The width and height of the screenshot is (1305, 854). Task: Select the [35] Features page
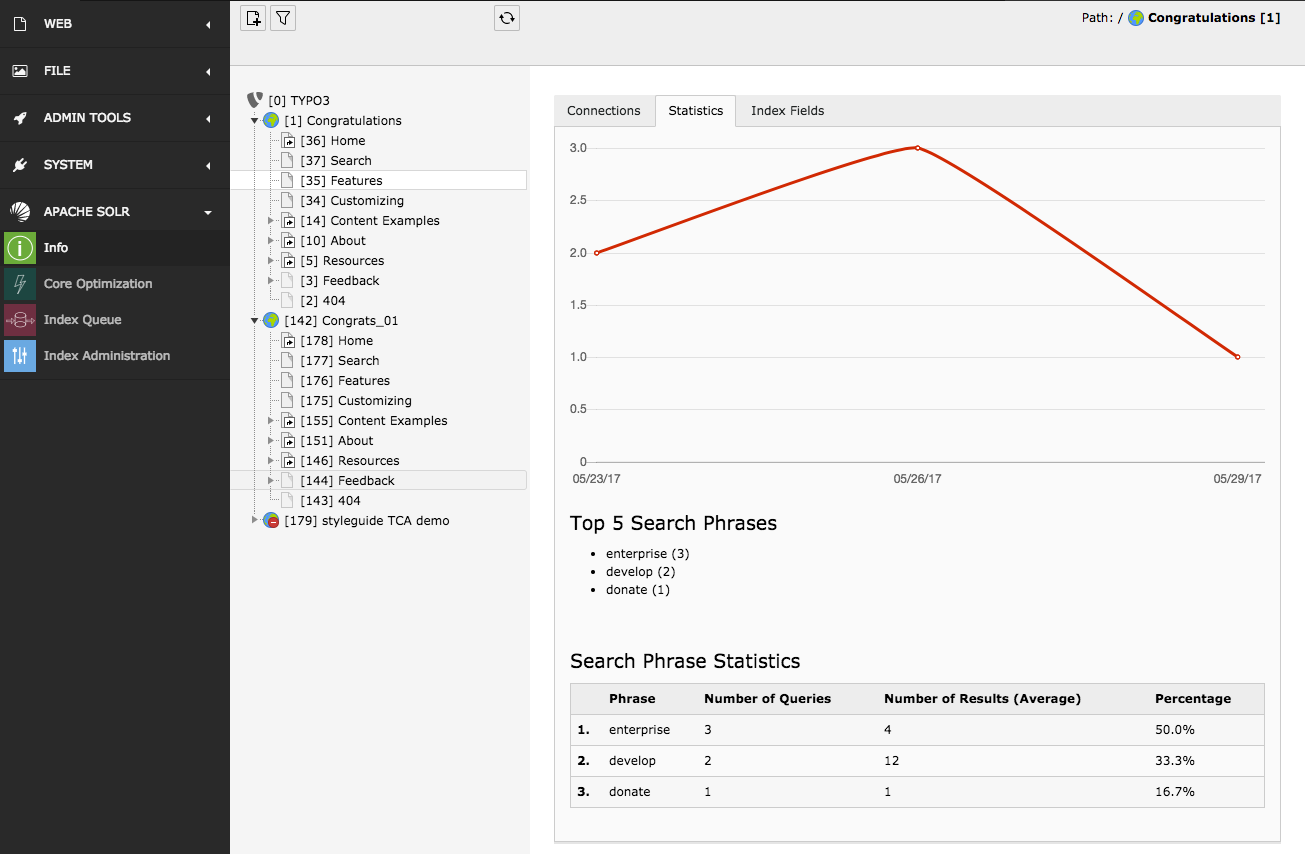pyautogui.click(x=356, y=181)
